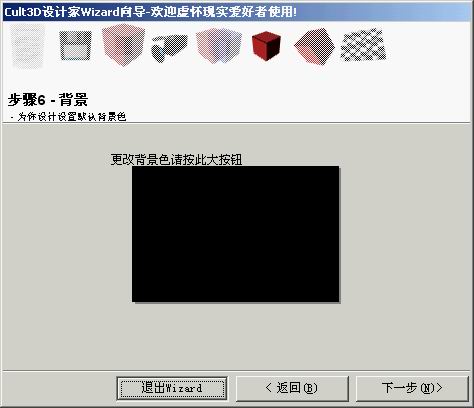Exit wizard with 退出Wizard button

pyautogui.click(x=172, y=388)
